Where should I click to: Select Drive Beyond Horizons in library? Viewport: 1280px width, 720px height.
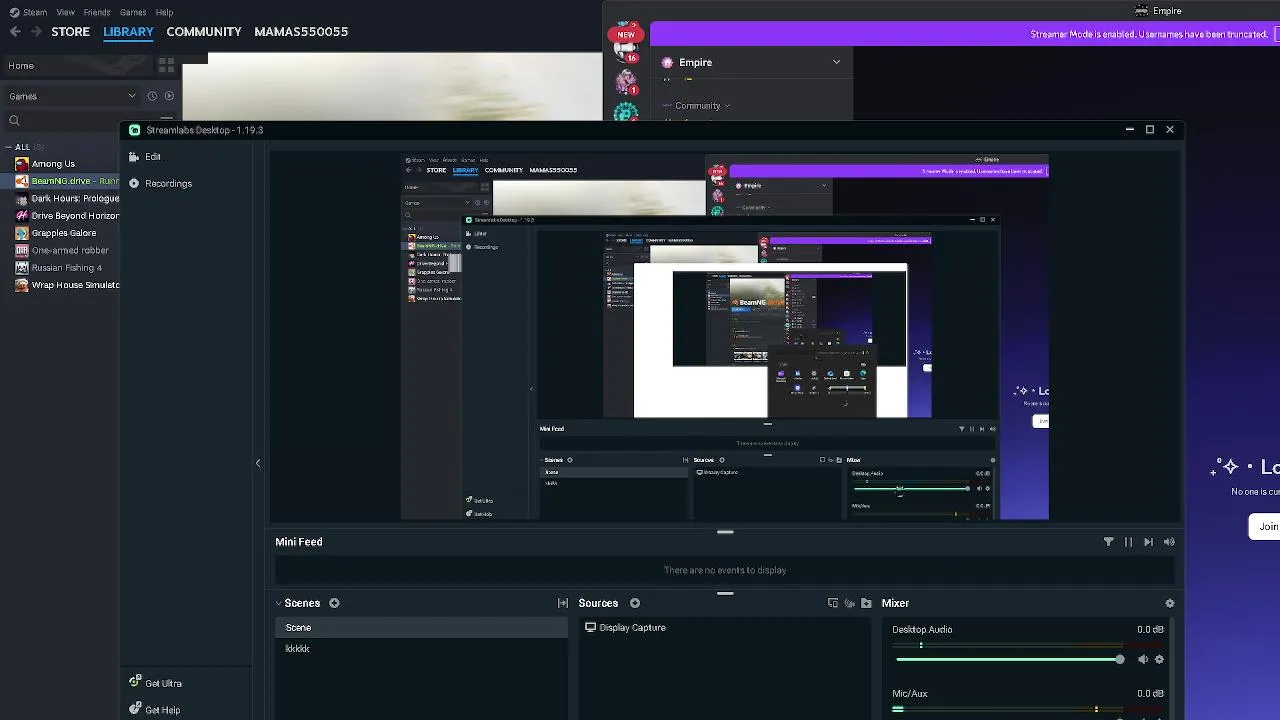[x=60, y=216]
